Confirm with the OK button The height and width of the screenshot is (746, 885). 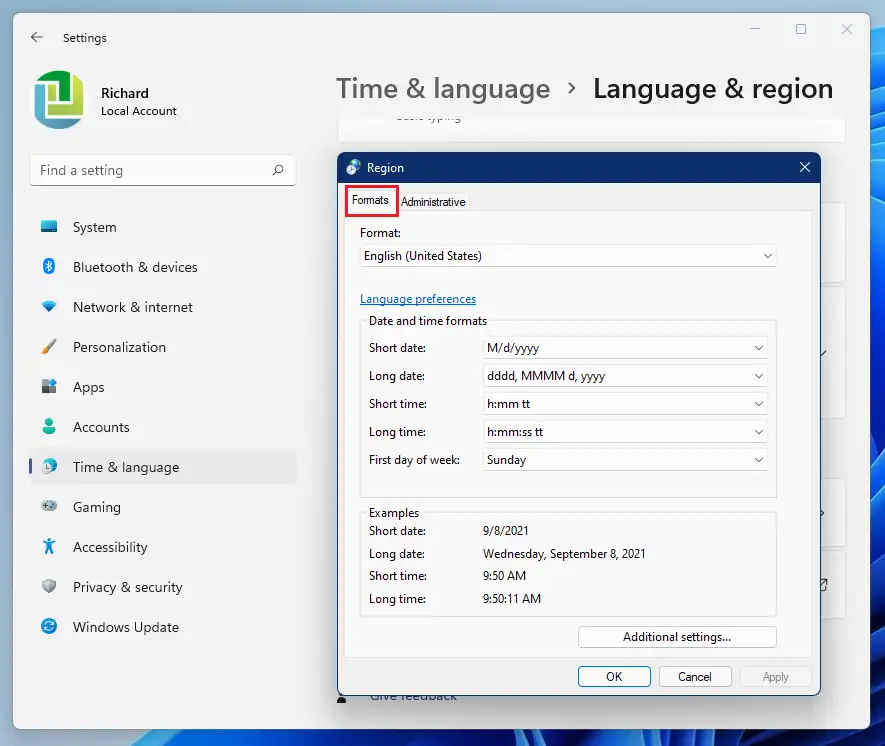coord(614,677)
